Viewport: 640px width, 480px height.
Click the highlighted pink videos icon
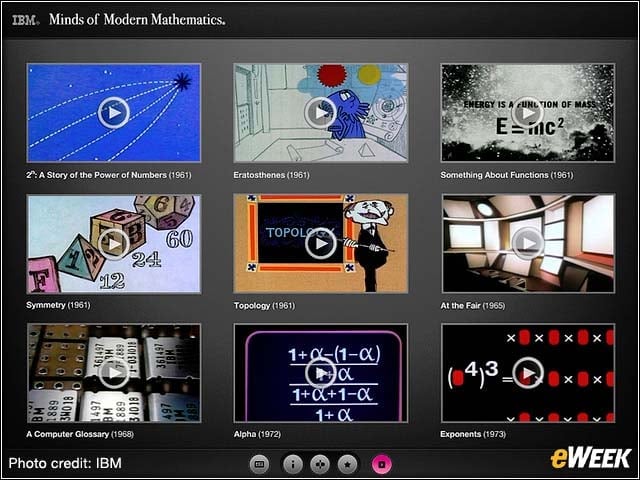pyautogui.click(x=382, y=464)
